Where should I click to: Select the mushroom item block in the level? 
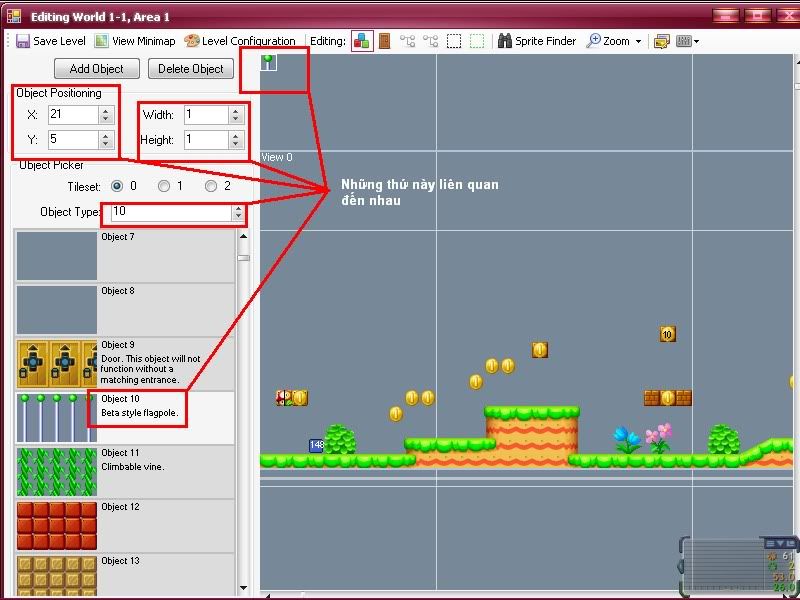pos(284,398)
